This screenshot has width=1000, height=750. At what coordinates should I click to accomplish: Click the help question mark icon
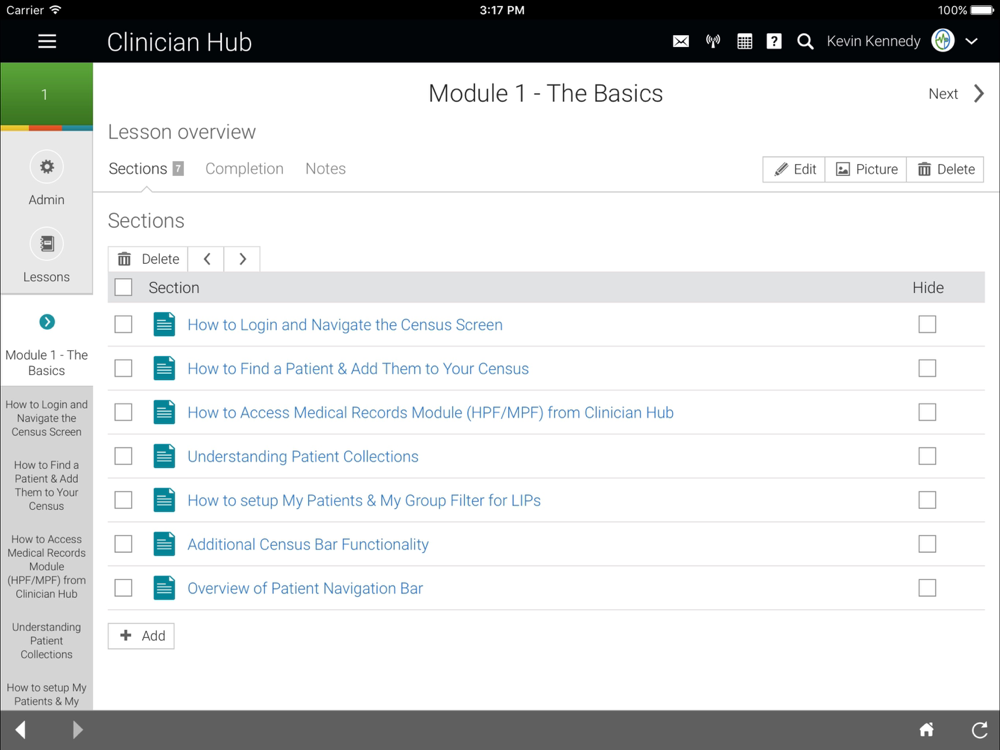point(774,42)
